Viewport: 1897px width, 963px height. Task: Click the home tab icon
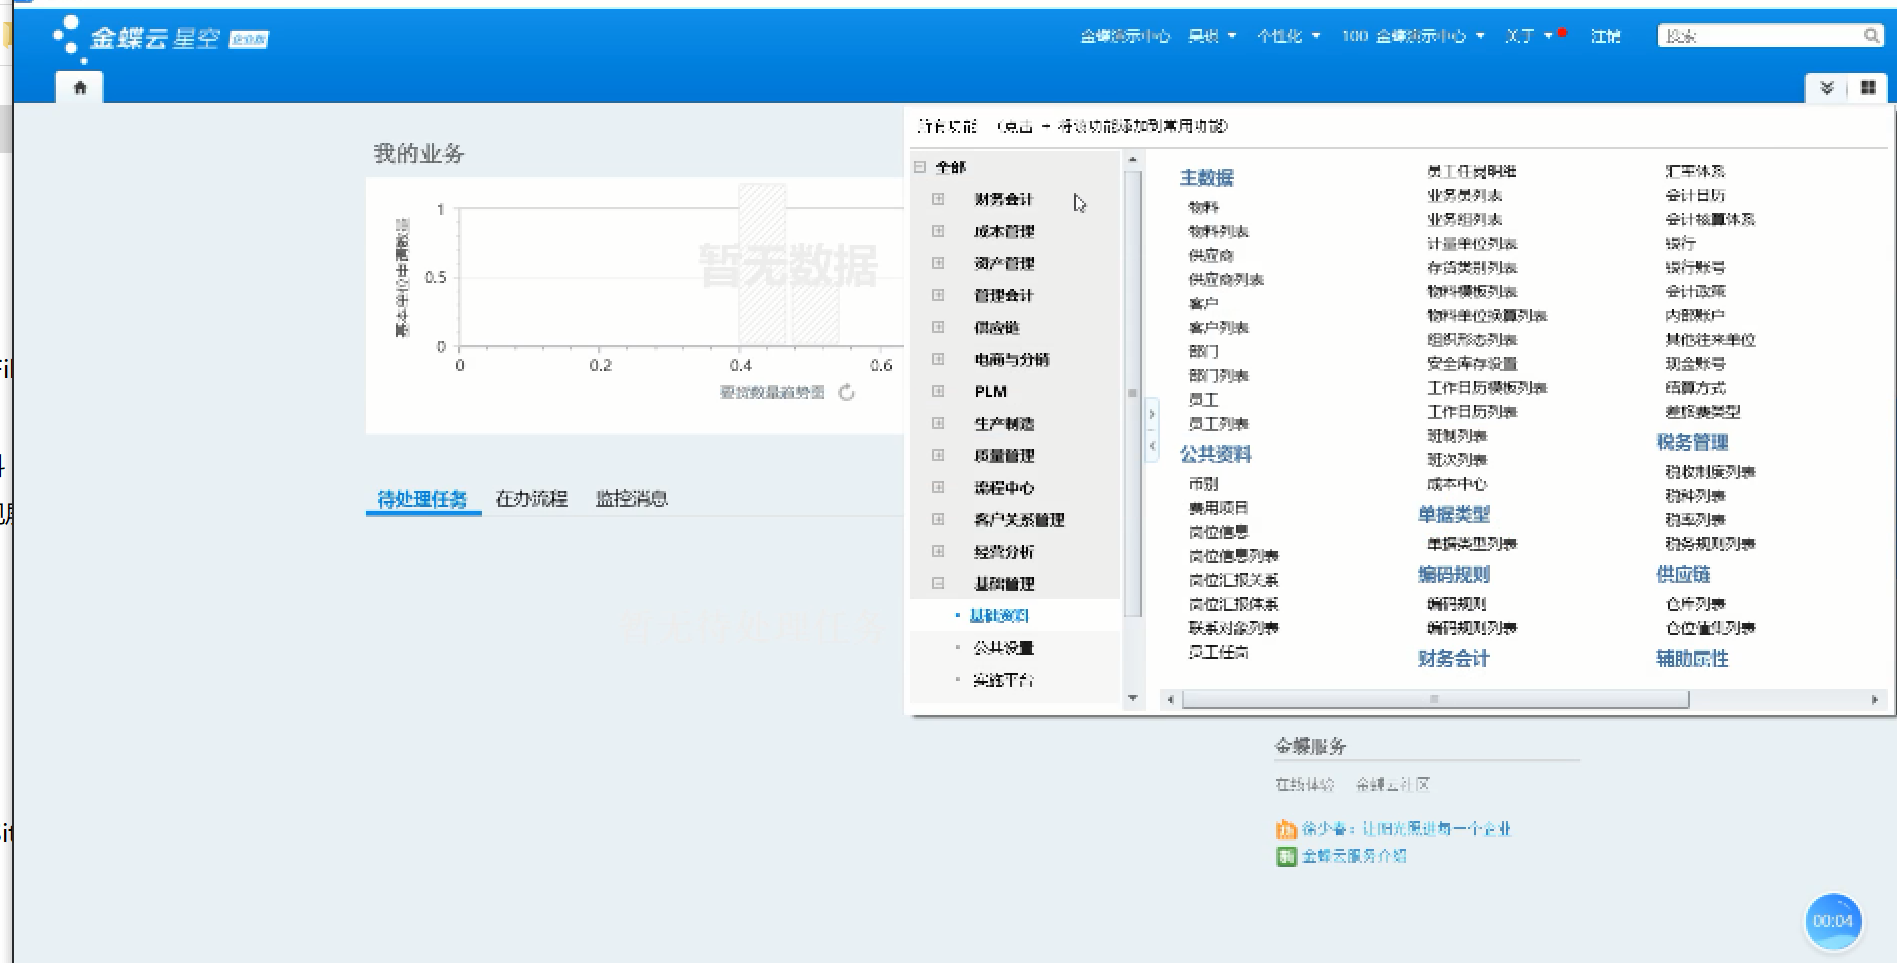tap(80, 88)
